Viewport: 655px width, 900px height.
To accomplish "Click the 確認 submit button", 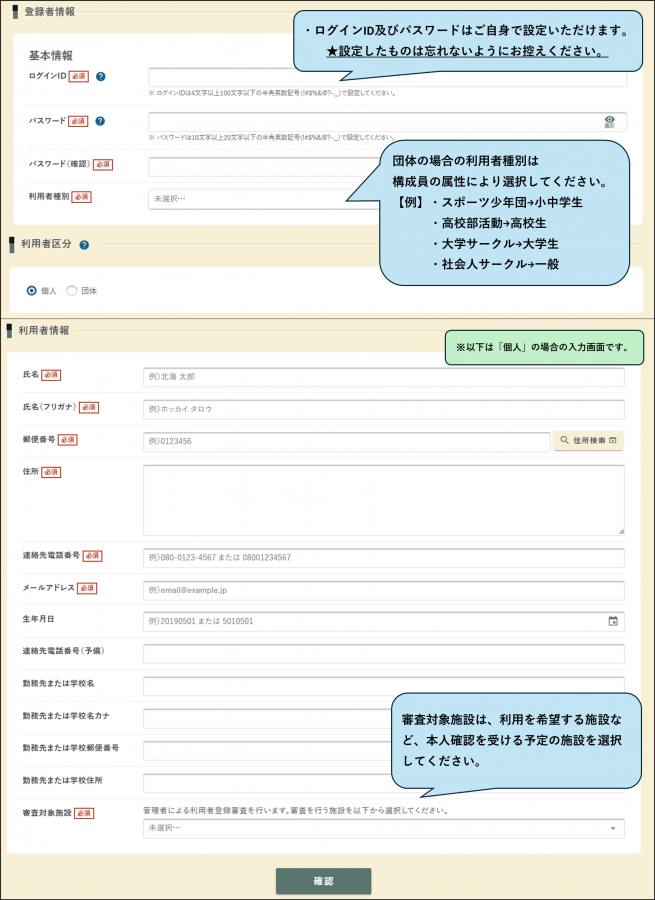I will (324, 881).
